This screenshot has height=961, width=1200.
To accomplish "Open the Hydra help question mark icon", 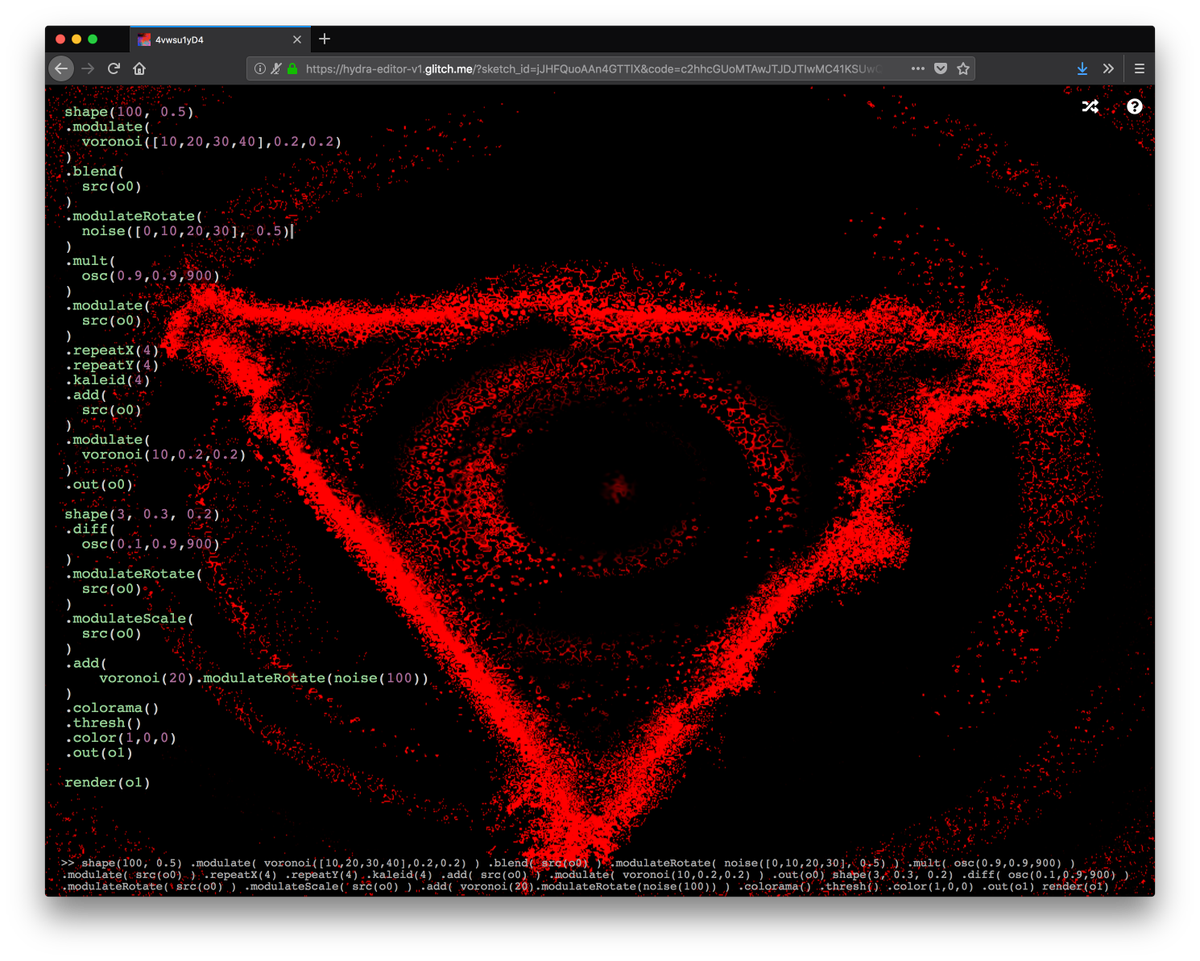I will coord(1134,106).
